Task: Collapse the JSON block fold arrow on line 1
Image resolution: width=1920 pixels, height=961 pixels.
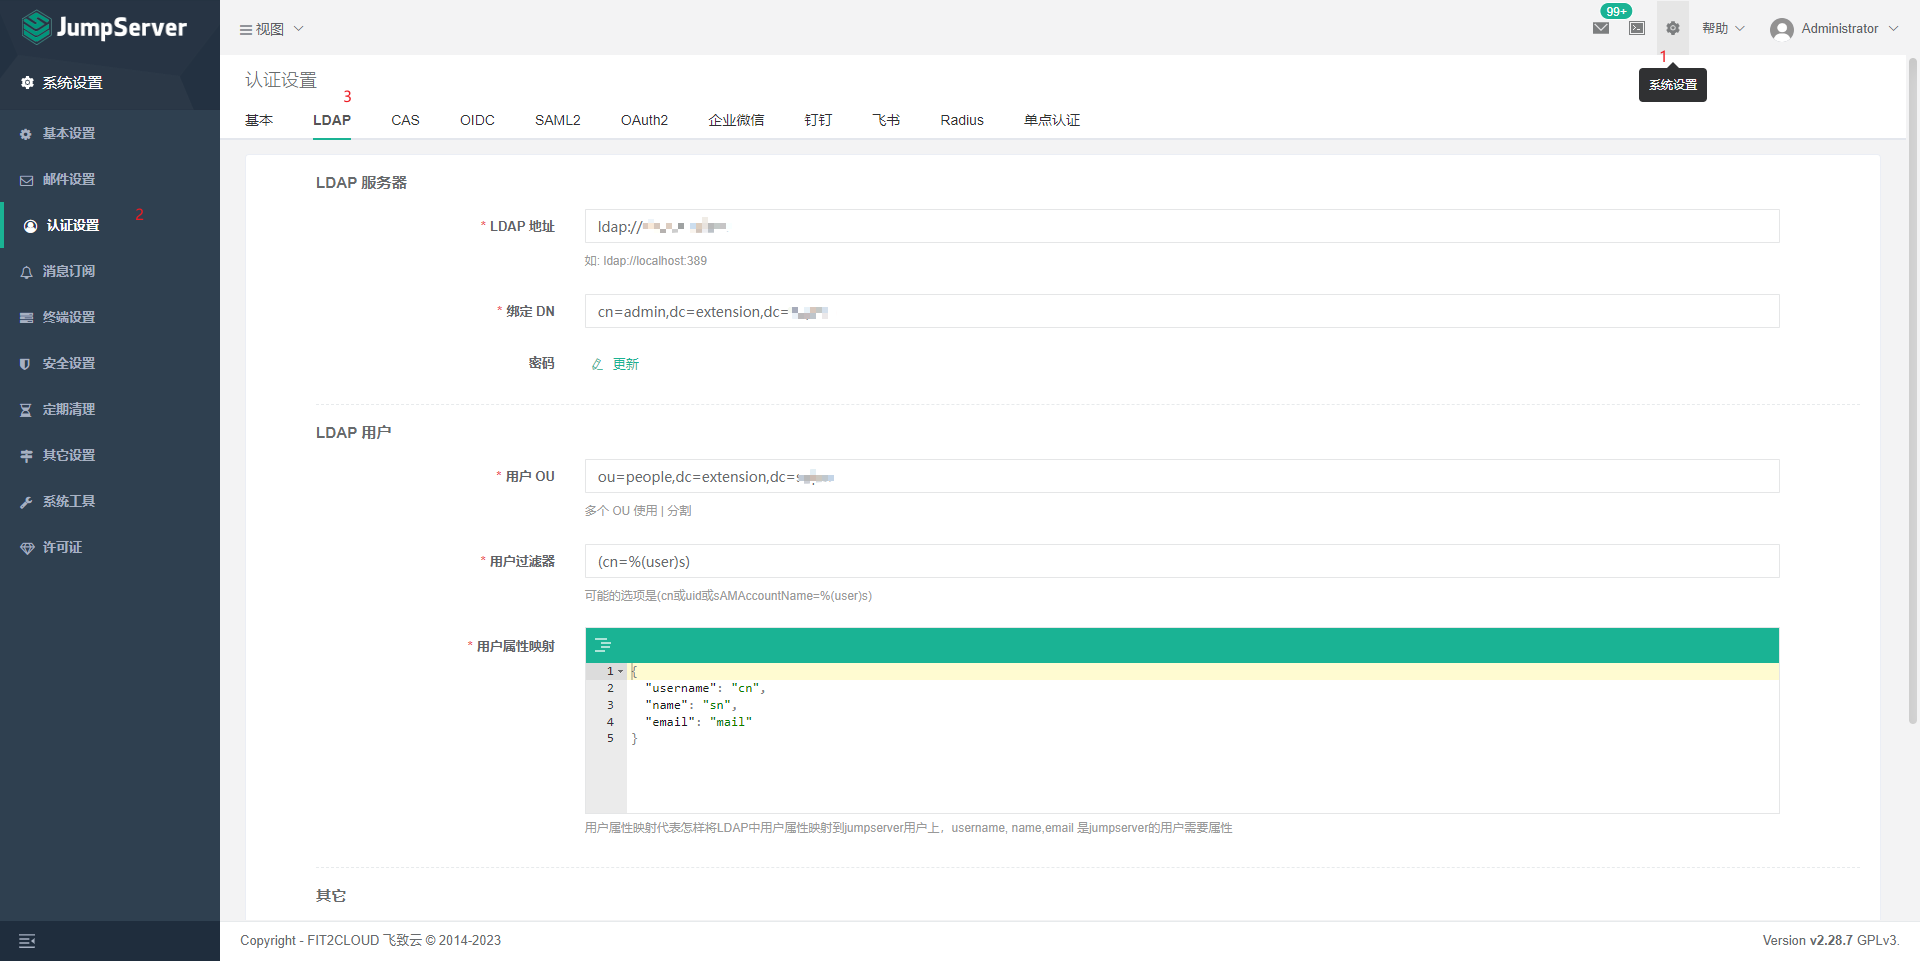Action: (x=621, y=672)
